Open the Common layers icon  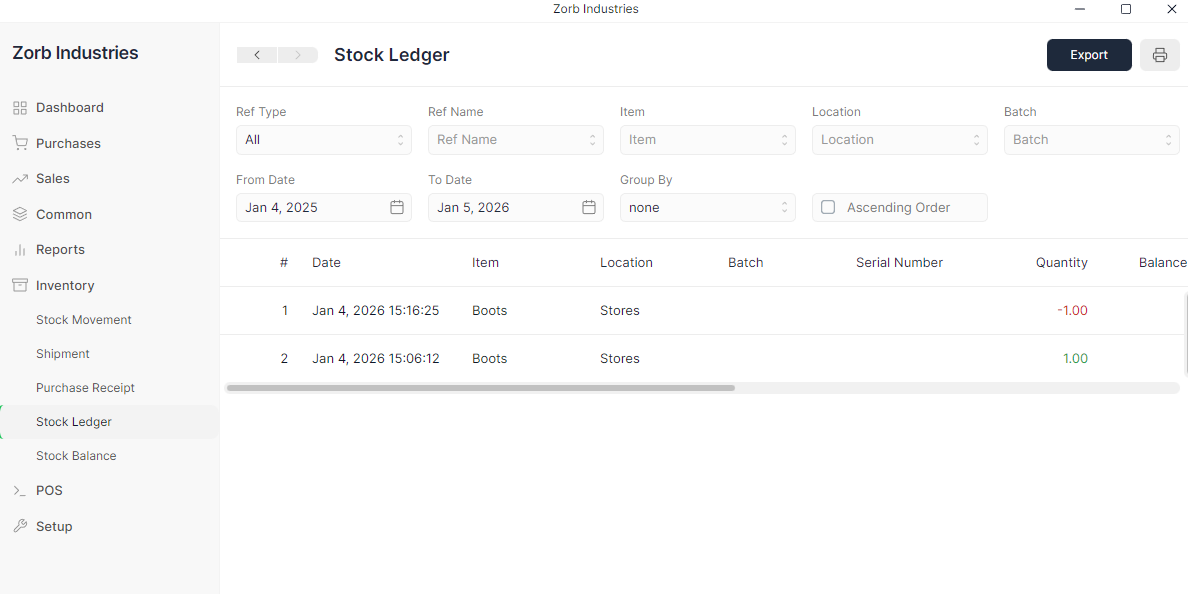click(x=21, y=214)
